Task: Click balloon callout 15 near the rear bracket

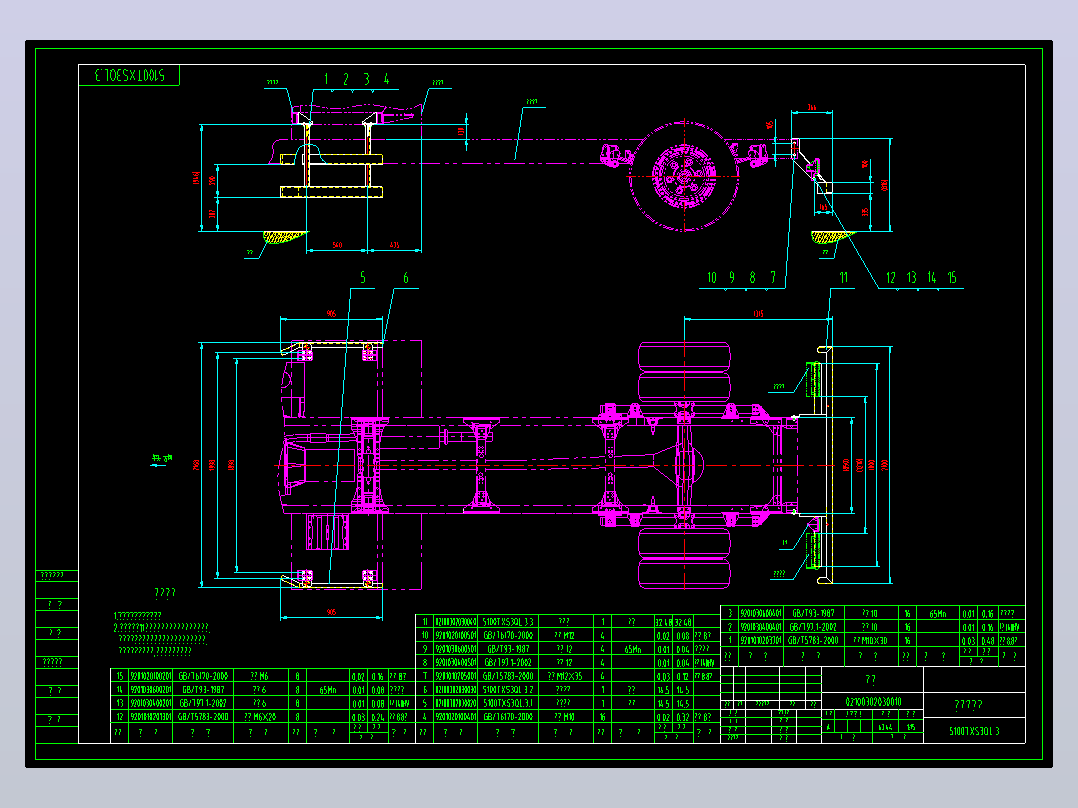Action: coord(952,277)
